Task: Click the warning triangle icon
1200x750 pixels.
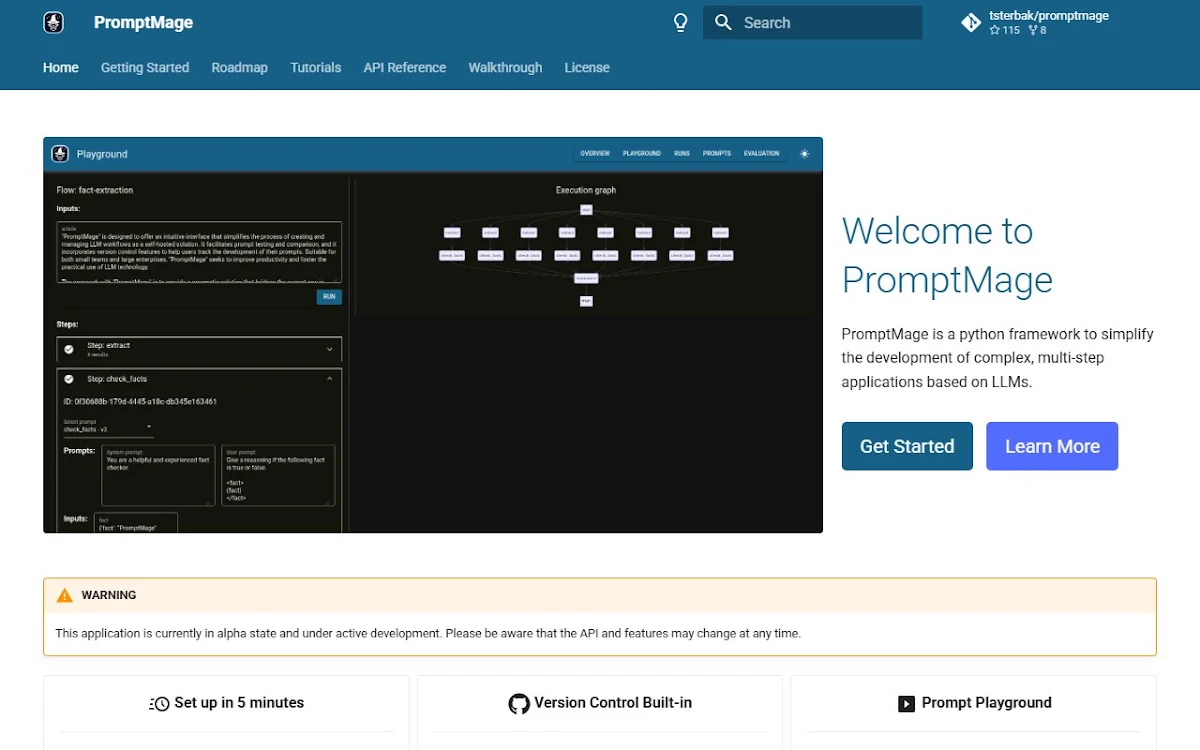Action: (x=65, y=595)
